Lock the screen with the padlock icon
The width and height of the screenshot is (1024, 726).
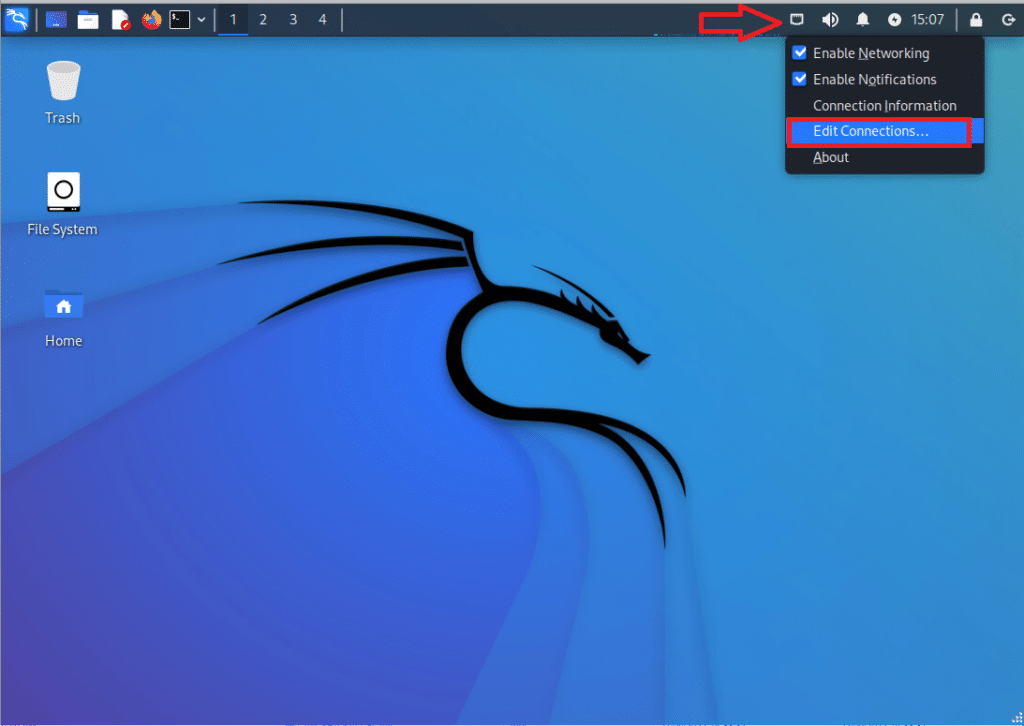[x=976, y=20]
